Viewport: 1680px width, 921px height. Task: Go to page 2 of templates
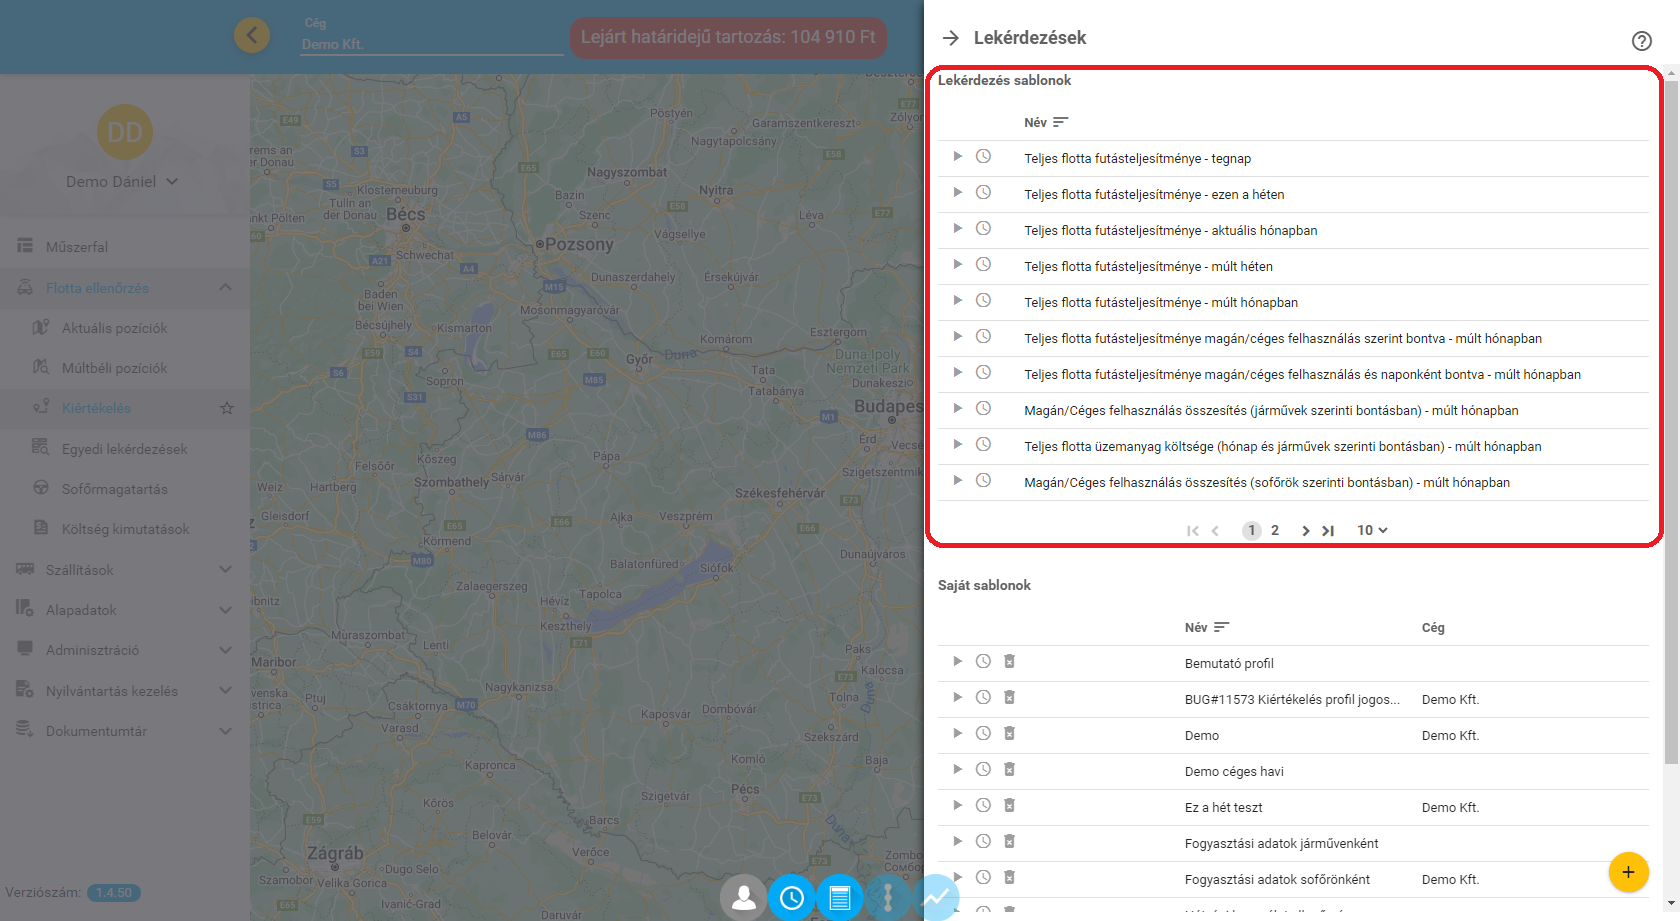(1275, 531)
